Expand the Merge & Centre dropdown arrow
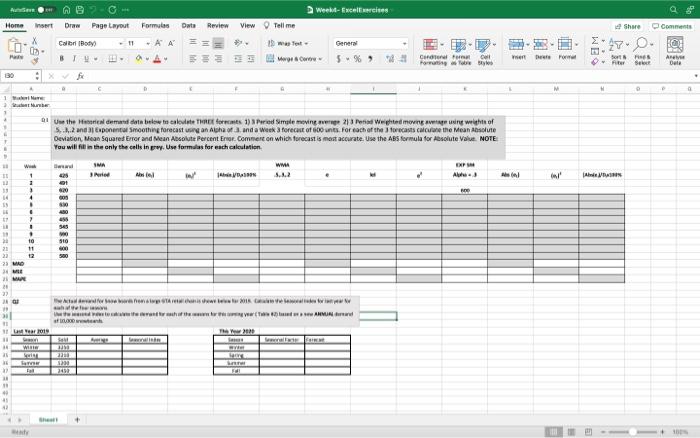The height and width of the screenshot is (438, 700). point(320,59)
